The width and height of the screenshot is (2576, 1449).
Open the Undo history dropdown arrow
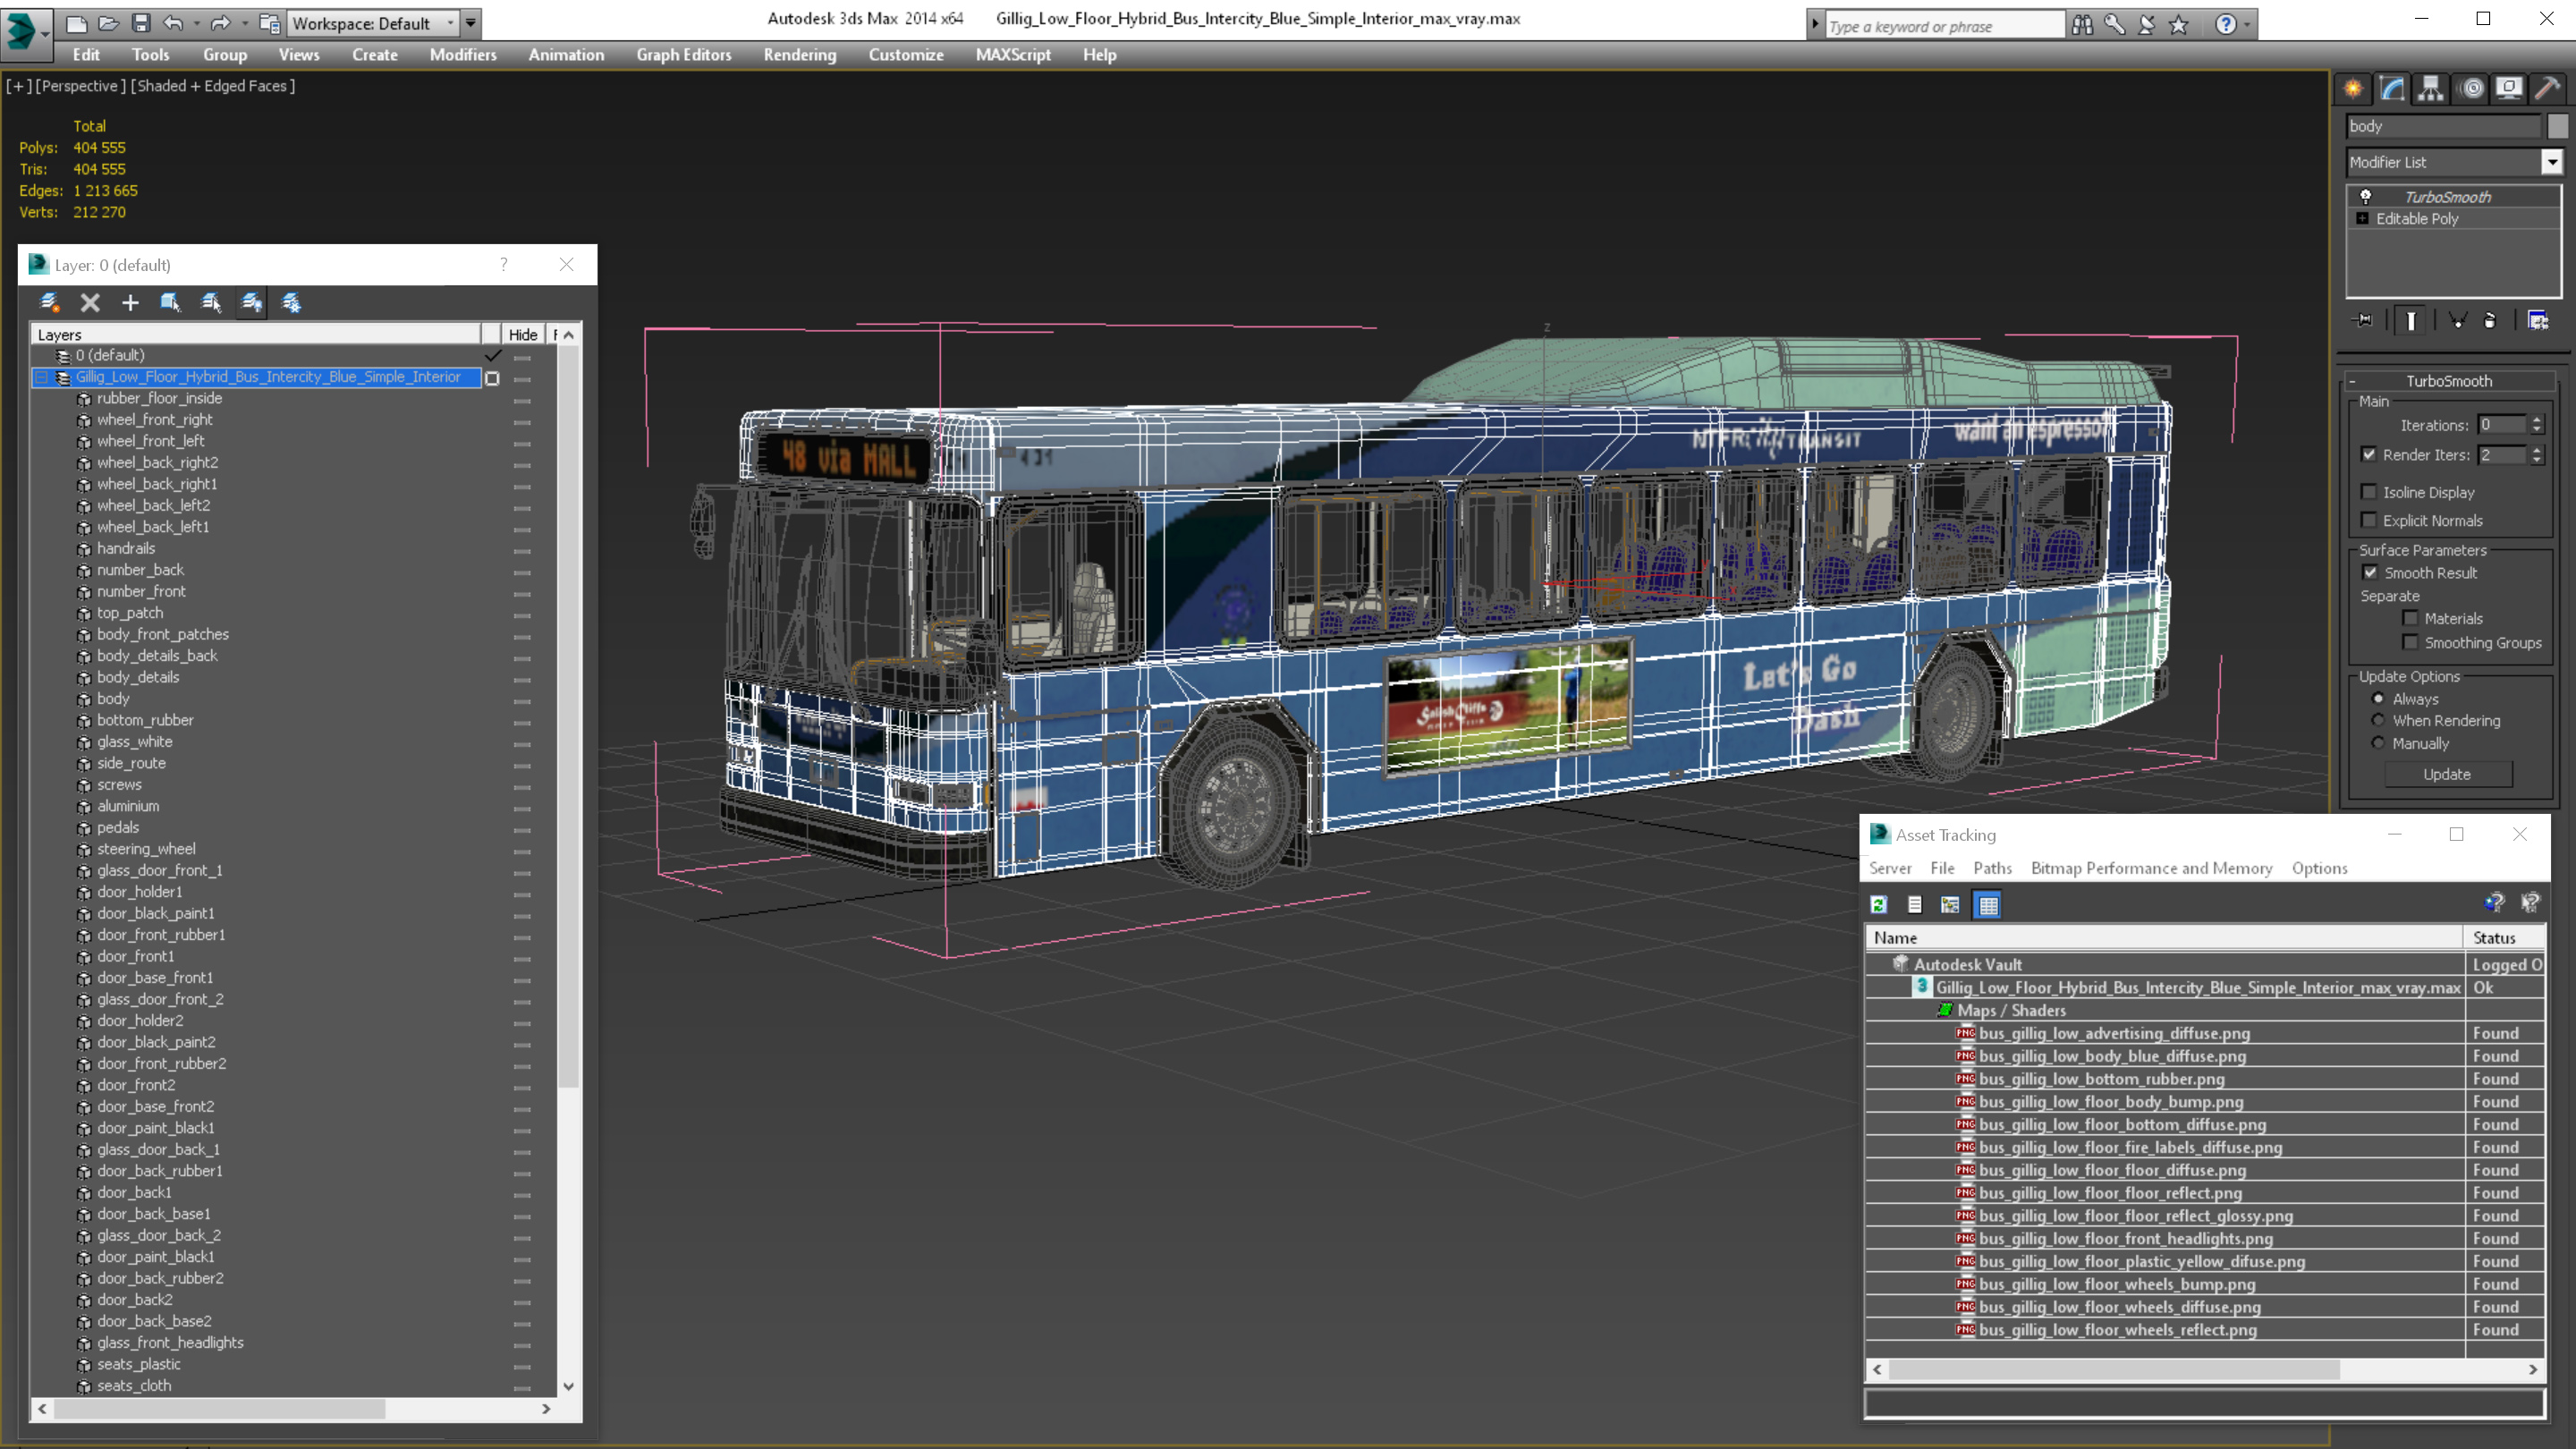(x=196, y=23)
